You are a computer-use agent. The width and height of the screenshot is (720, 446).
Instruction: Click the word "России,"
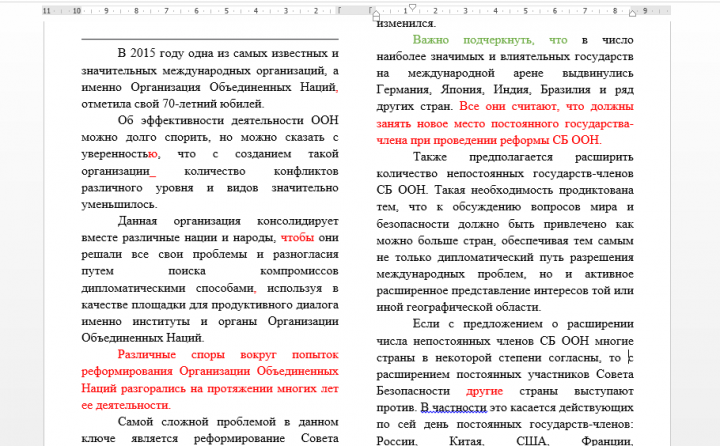coord(397,440)
